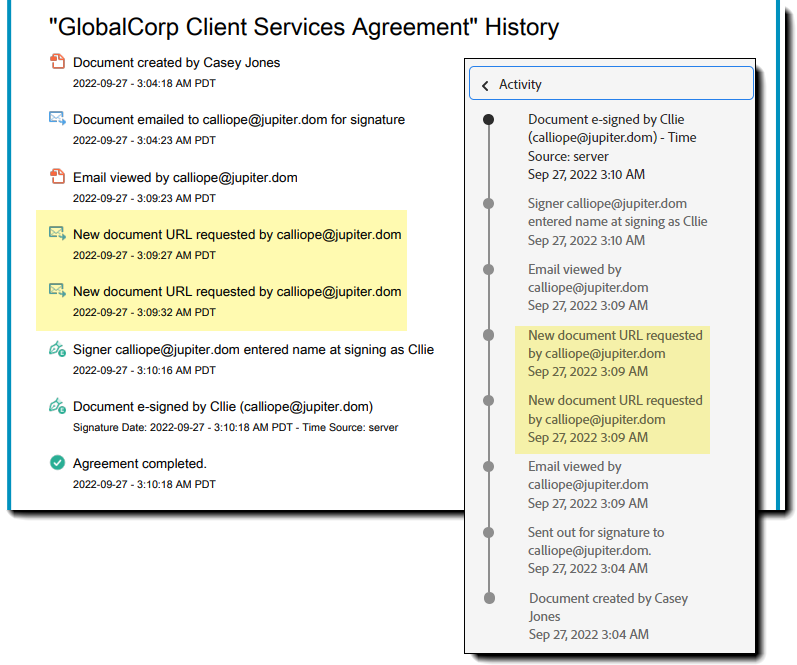Viewport: 797px width, 665px height.
Task: Click the Activity timestamp Sep 27, 2022 3:10 AM under e-signed
Action: (x=586, y=174)
